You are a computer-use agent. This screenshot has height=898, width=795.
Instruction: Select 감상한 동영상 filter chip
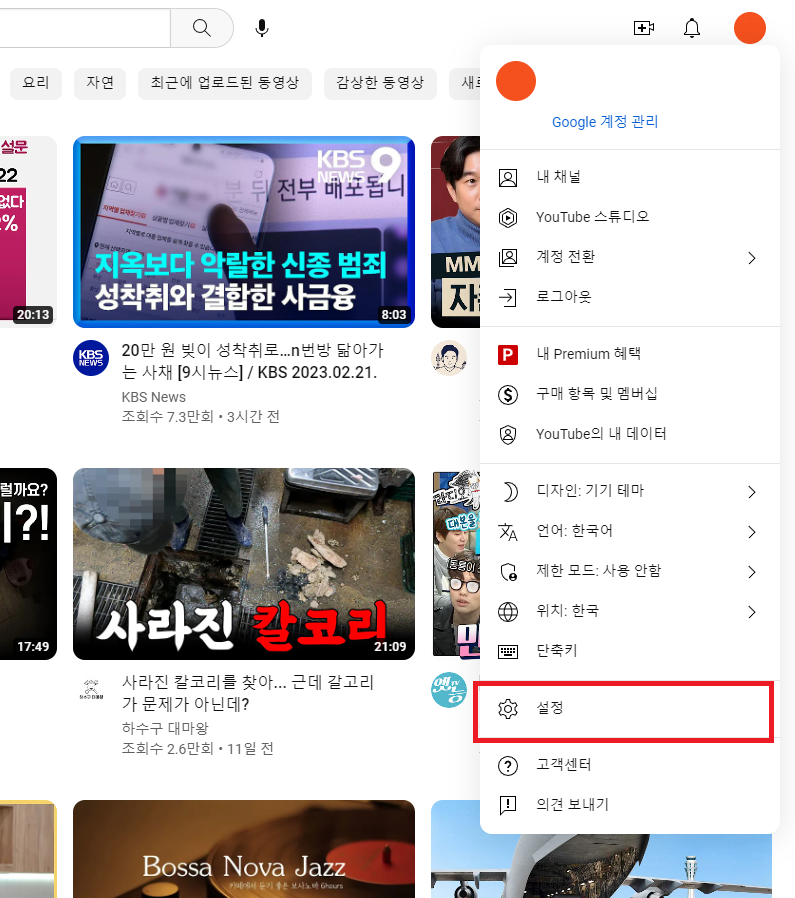[380, 83]
